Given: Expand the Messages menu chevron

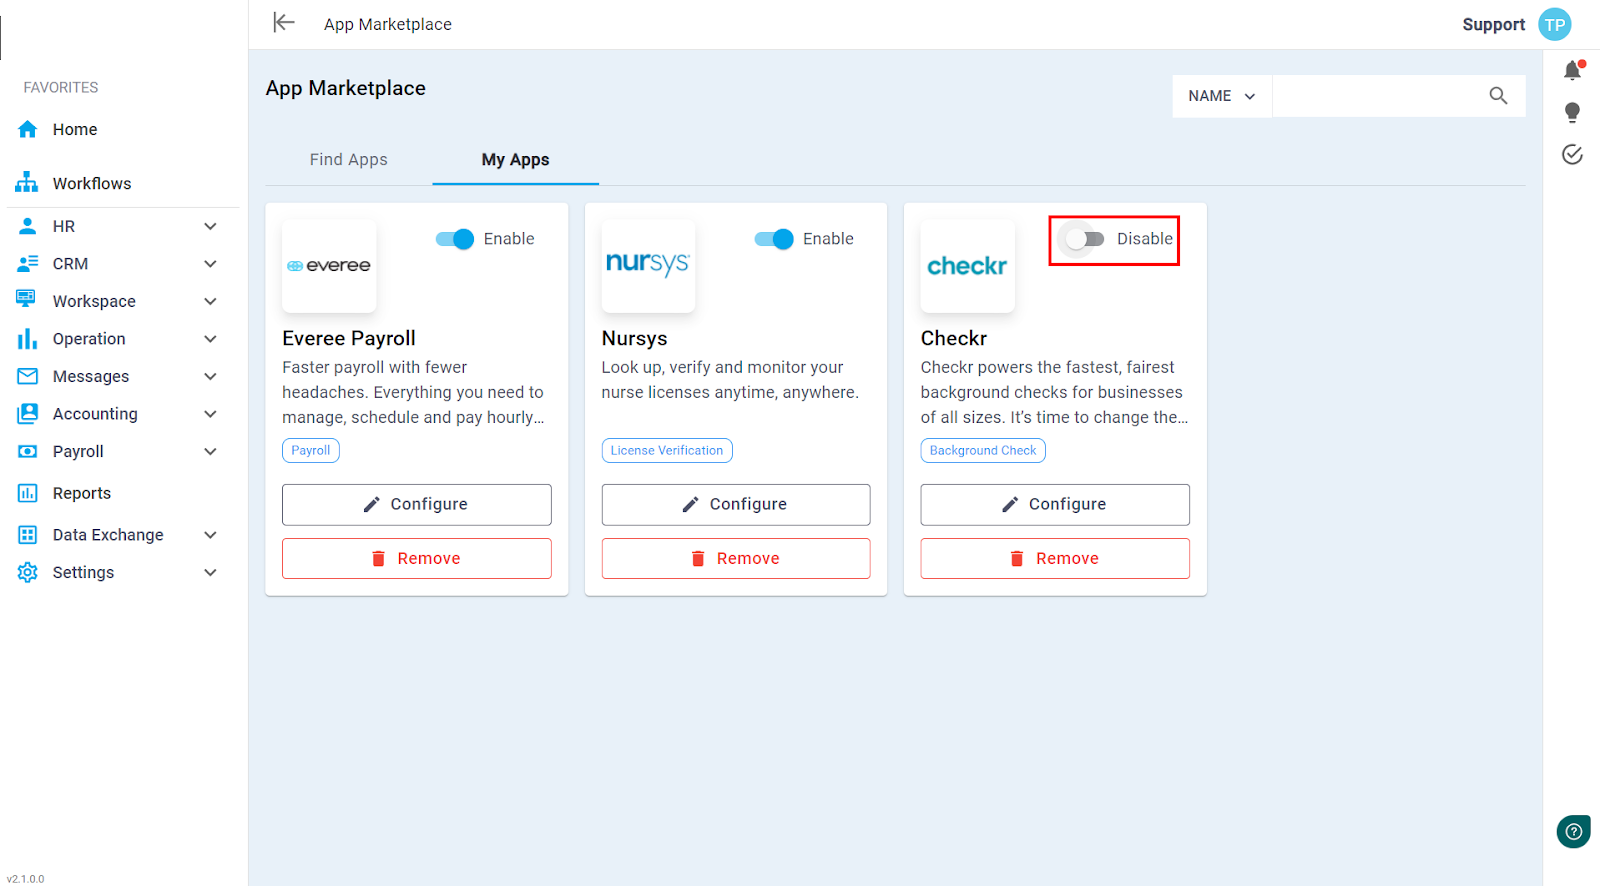Looking at the screenshot, I should coord(210,376).
